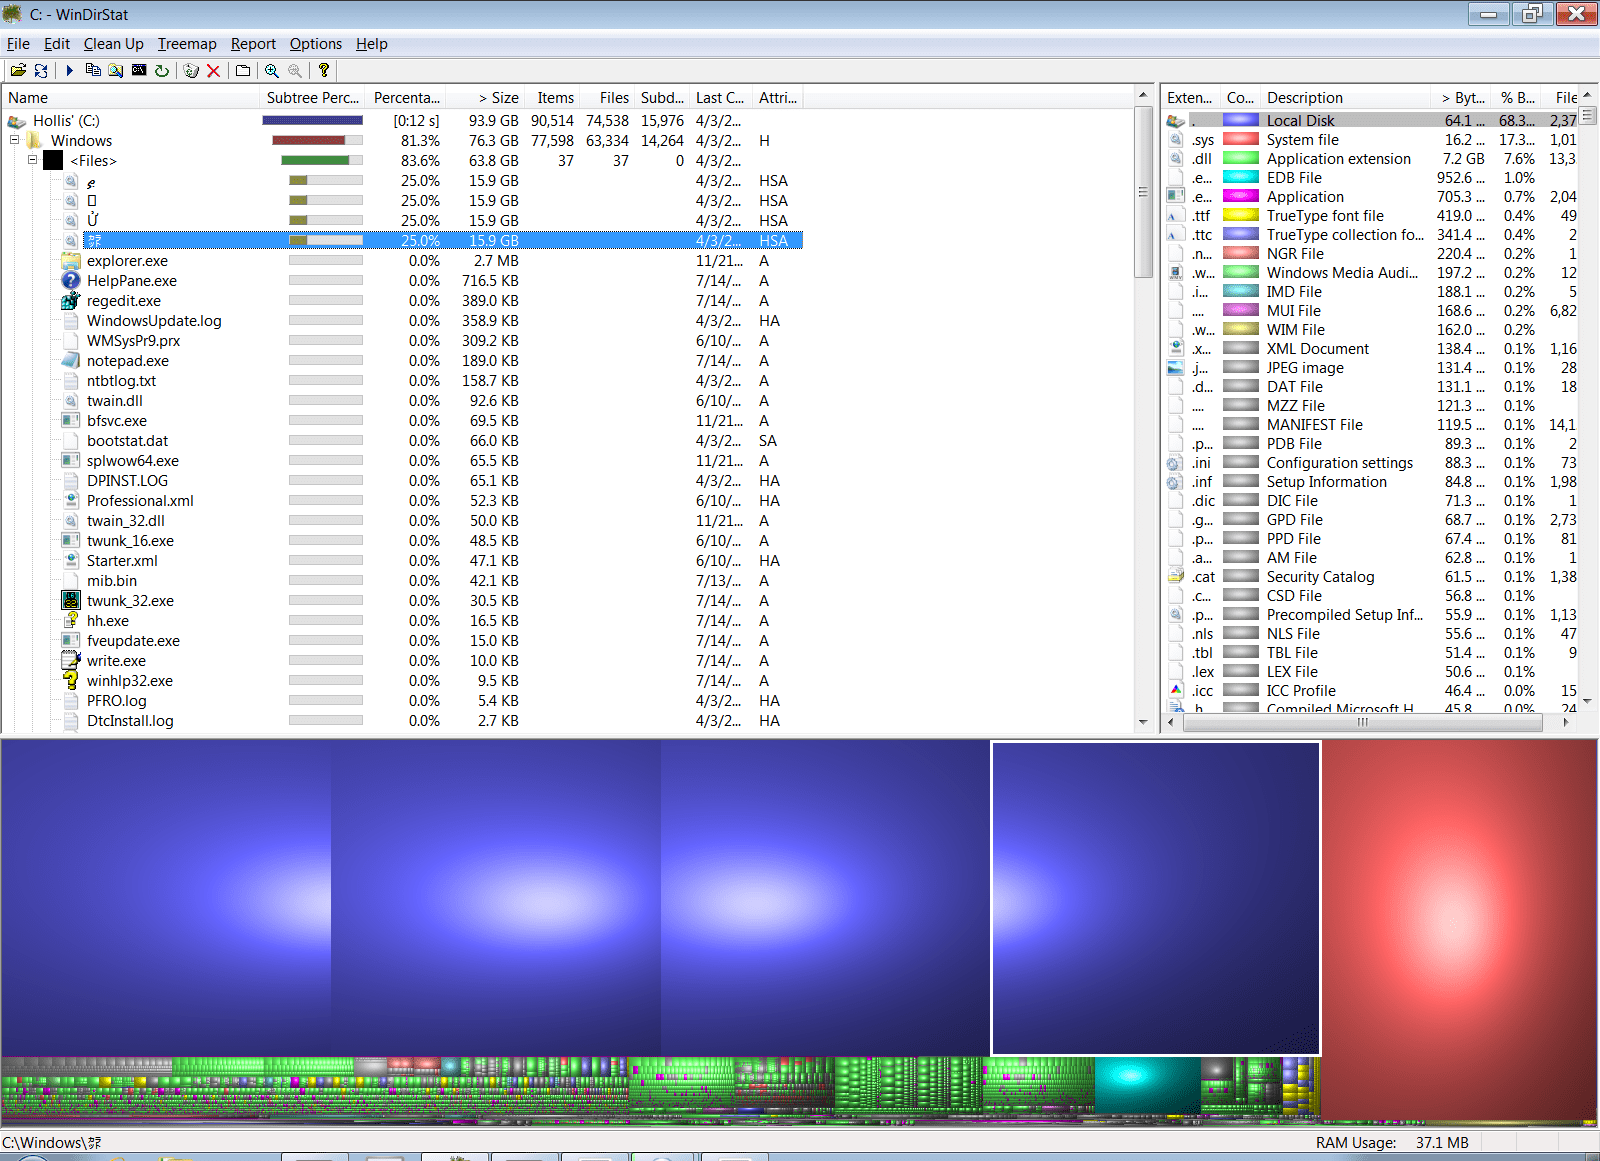Open Help using the question mark icon

tap(323, 70)
